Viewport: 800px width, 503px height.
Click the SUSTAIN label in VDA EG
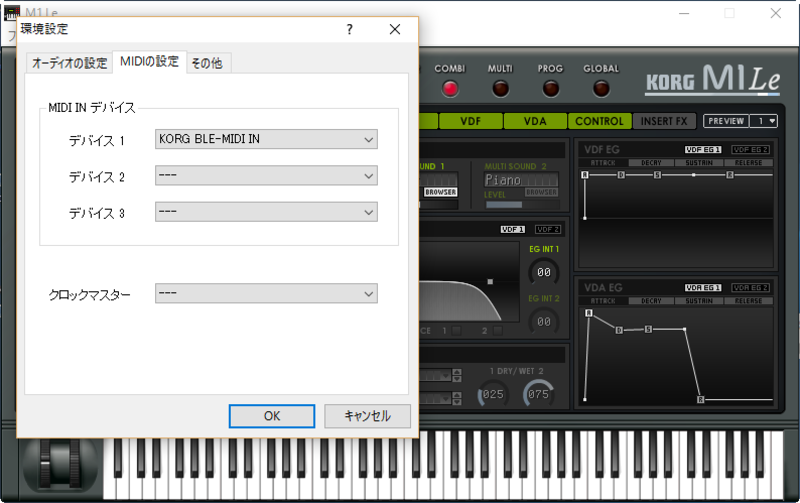click(x=699, y=301)
